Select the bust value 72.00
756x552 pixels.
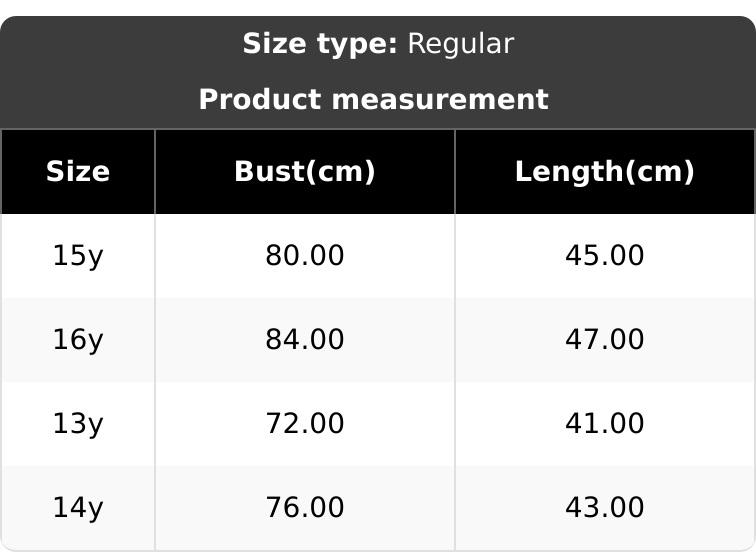[x=305, y=424]
